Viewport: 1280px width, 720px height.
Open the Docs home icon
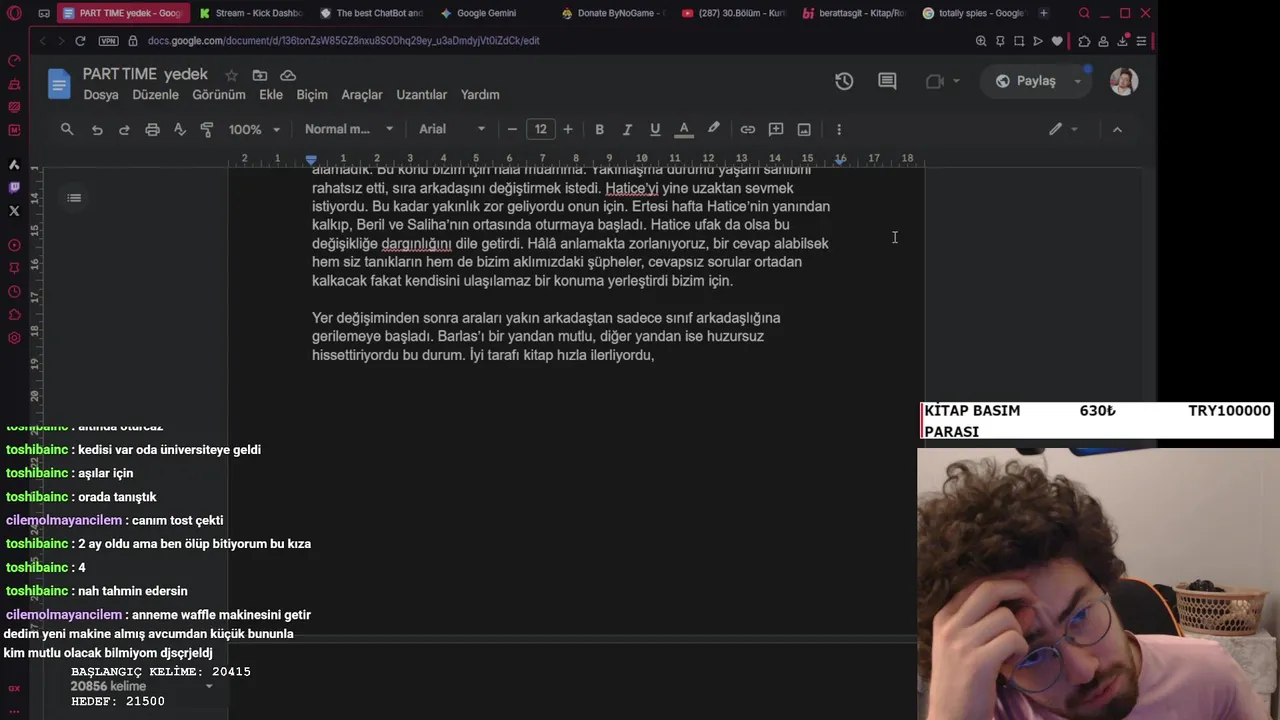tap(59, 84)
